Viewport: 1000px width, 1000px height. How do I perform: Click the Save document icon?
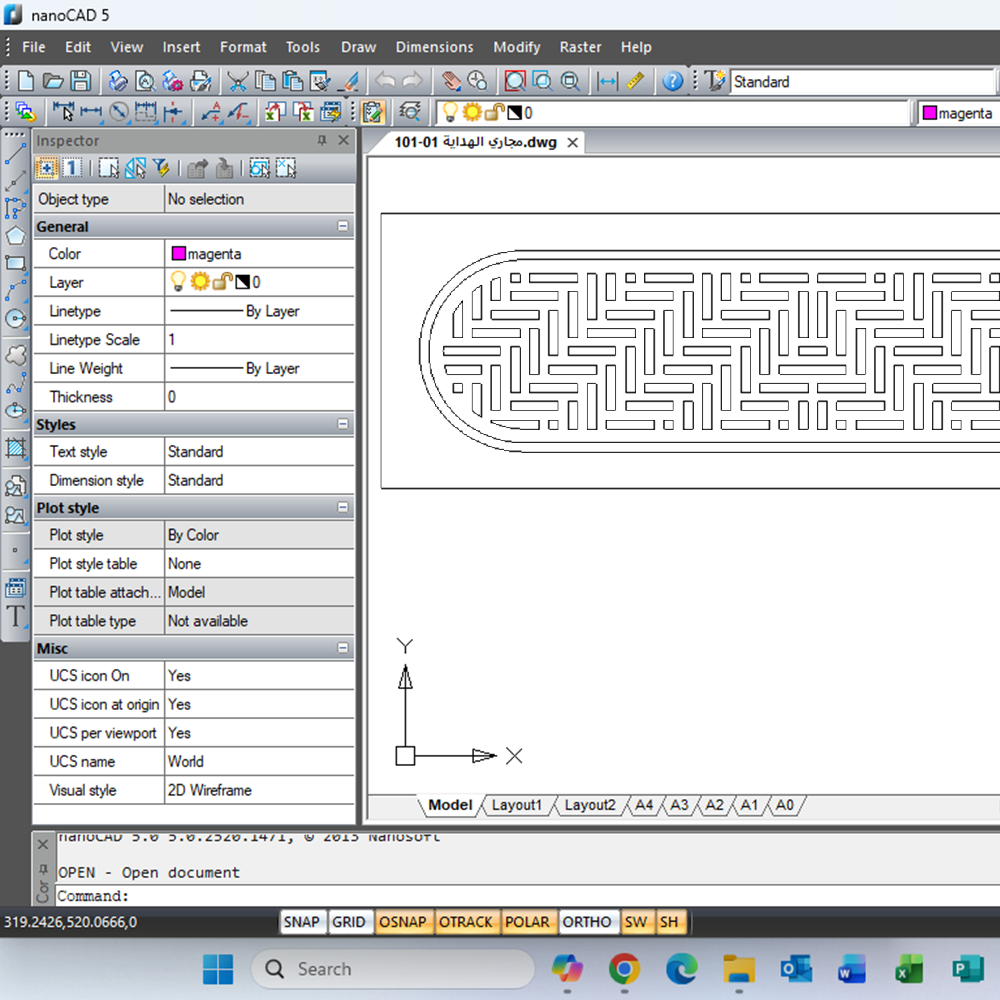point(80,81)
